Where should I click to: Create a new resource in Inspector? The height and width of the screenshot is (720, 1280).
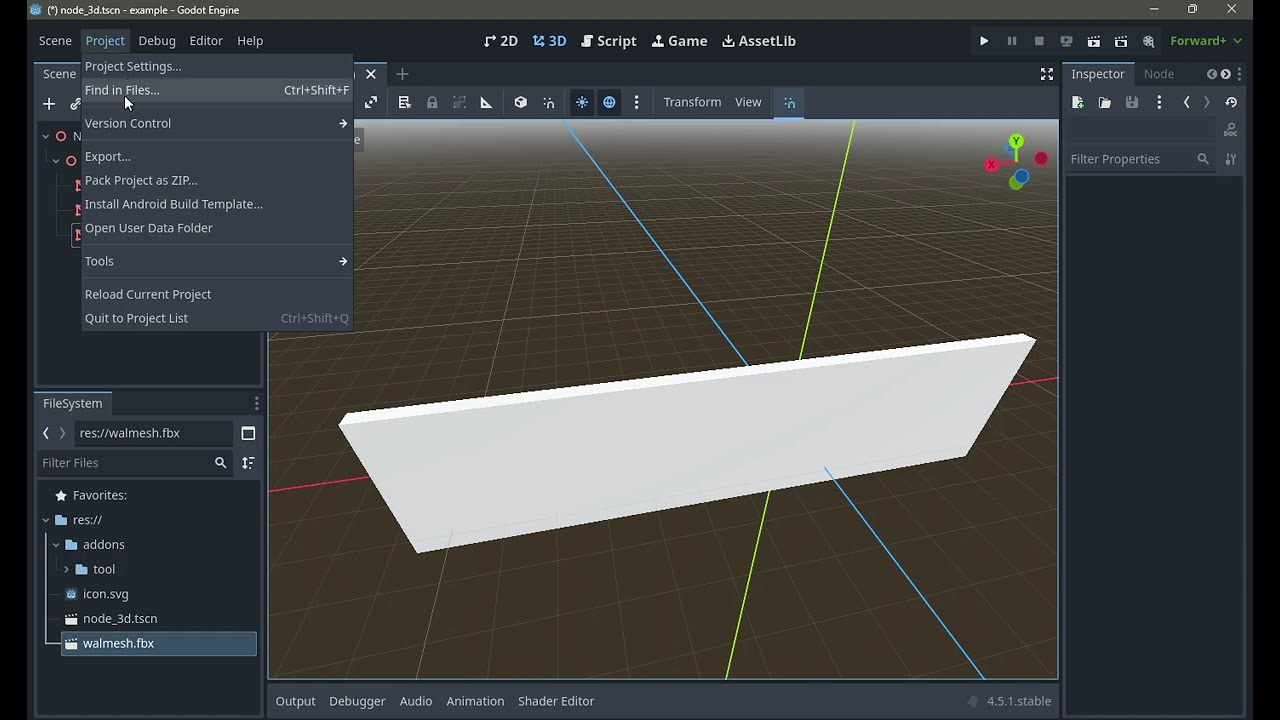coord(1078,102)
